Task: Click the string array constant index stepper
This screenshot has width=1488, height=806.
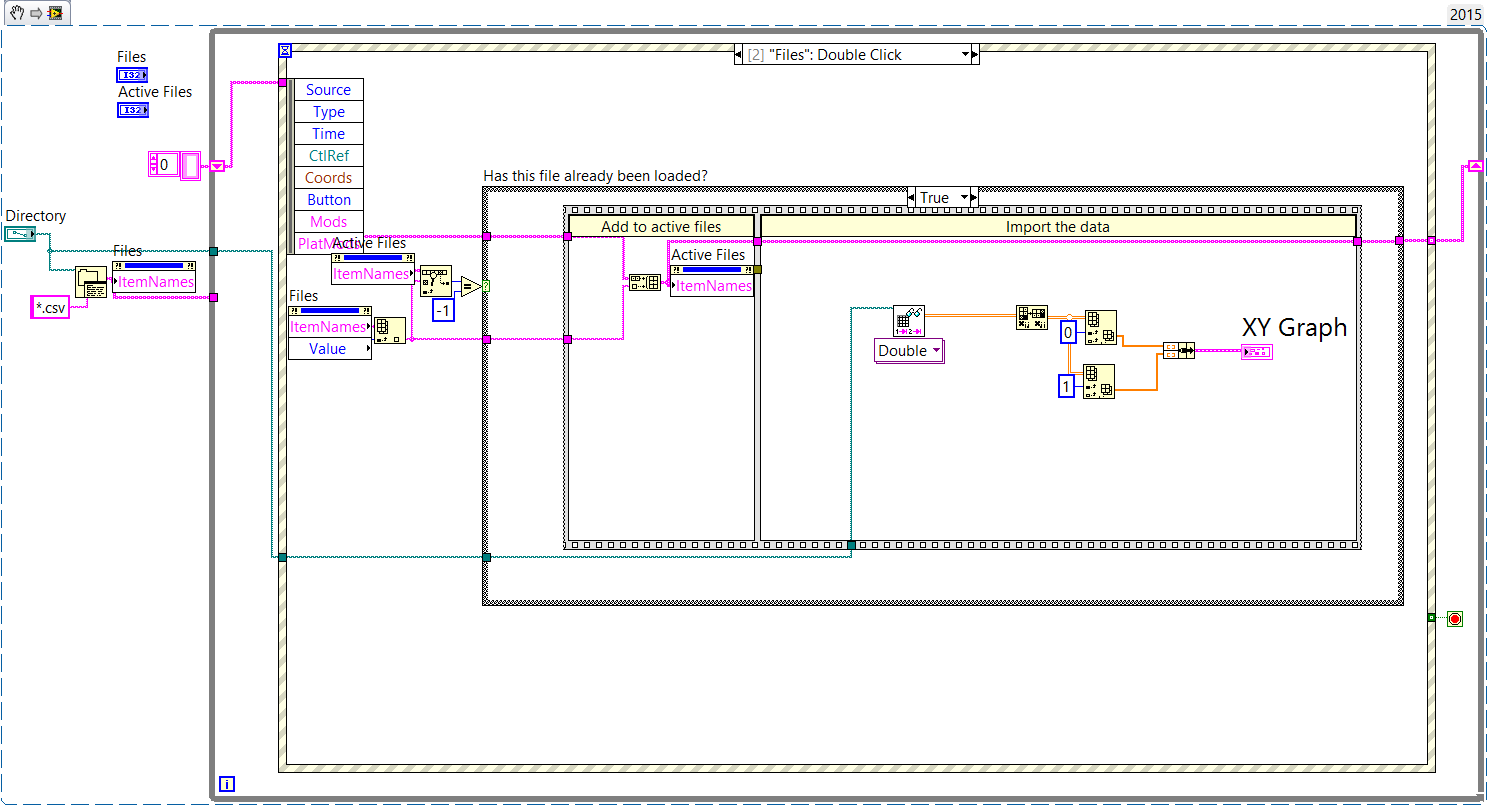Action: coord(152,162)
